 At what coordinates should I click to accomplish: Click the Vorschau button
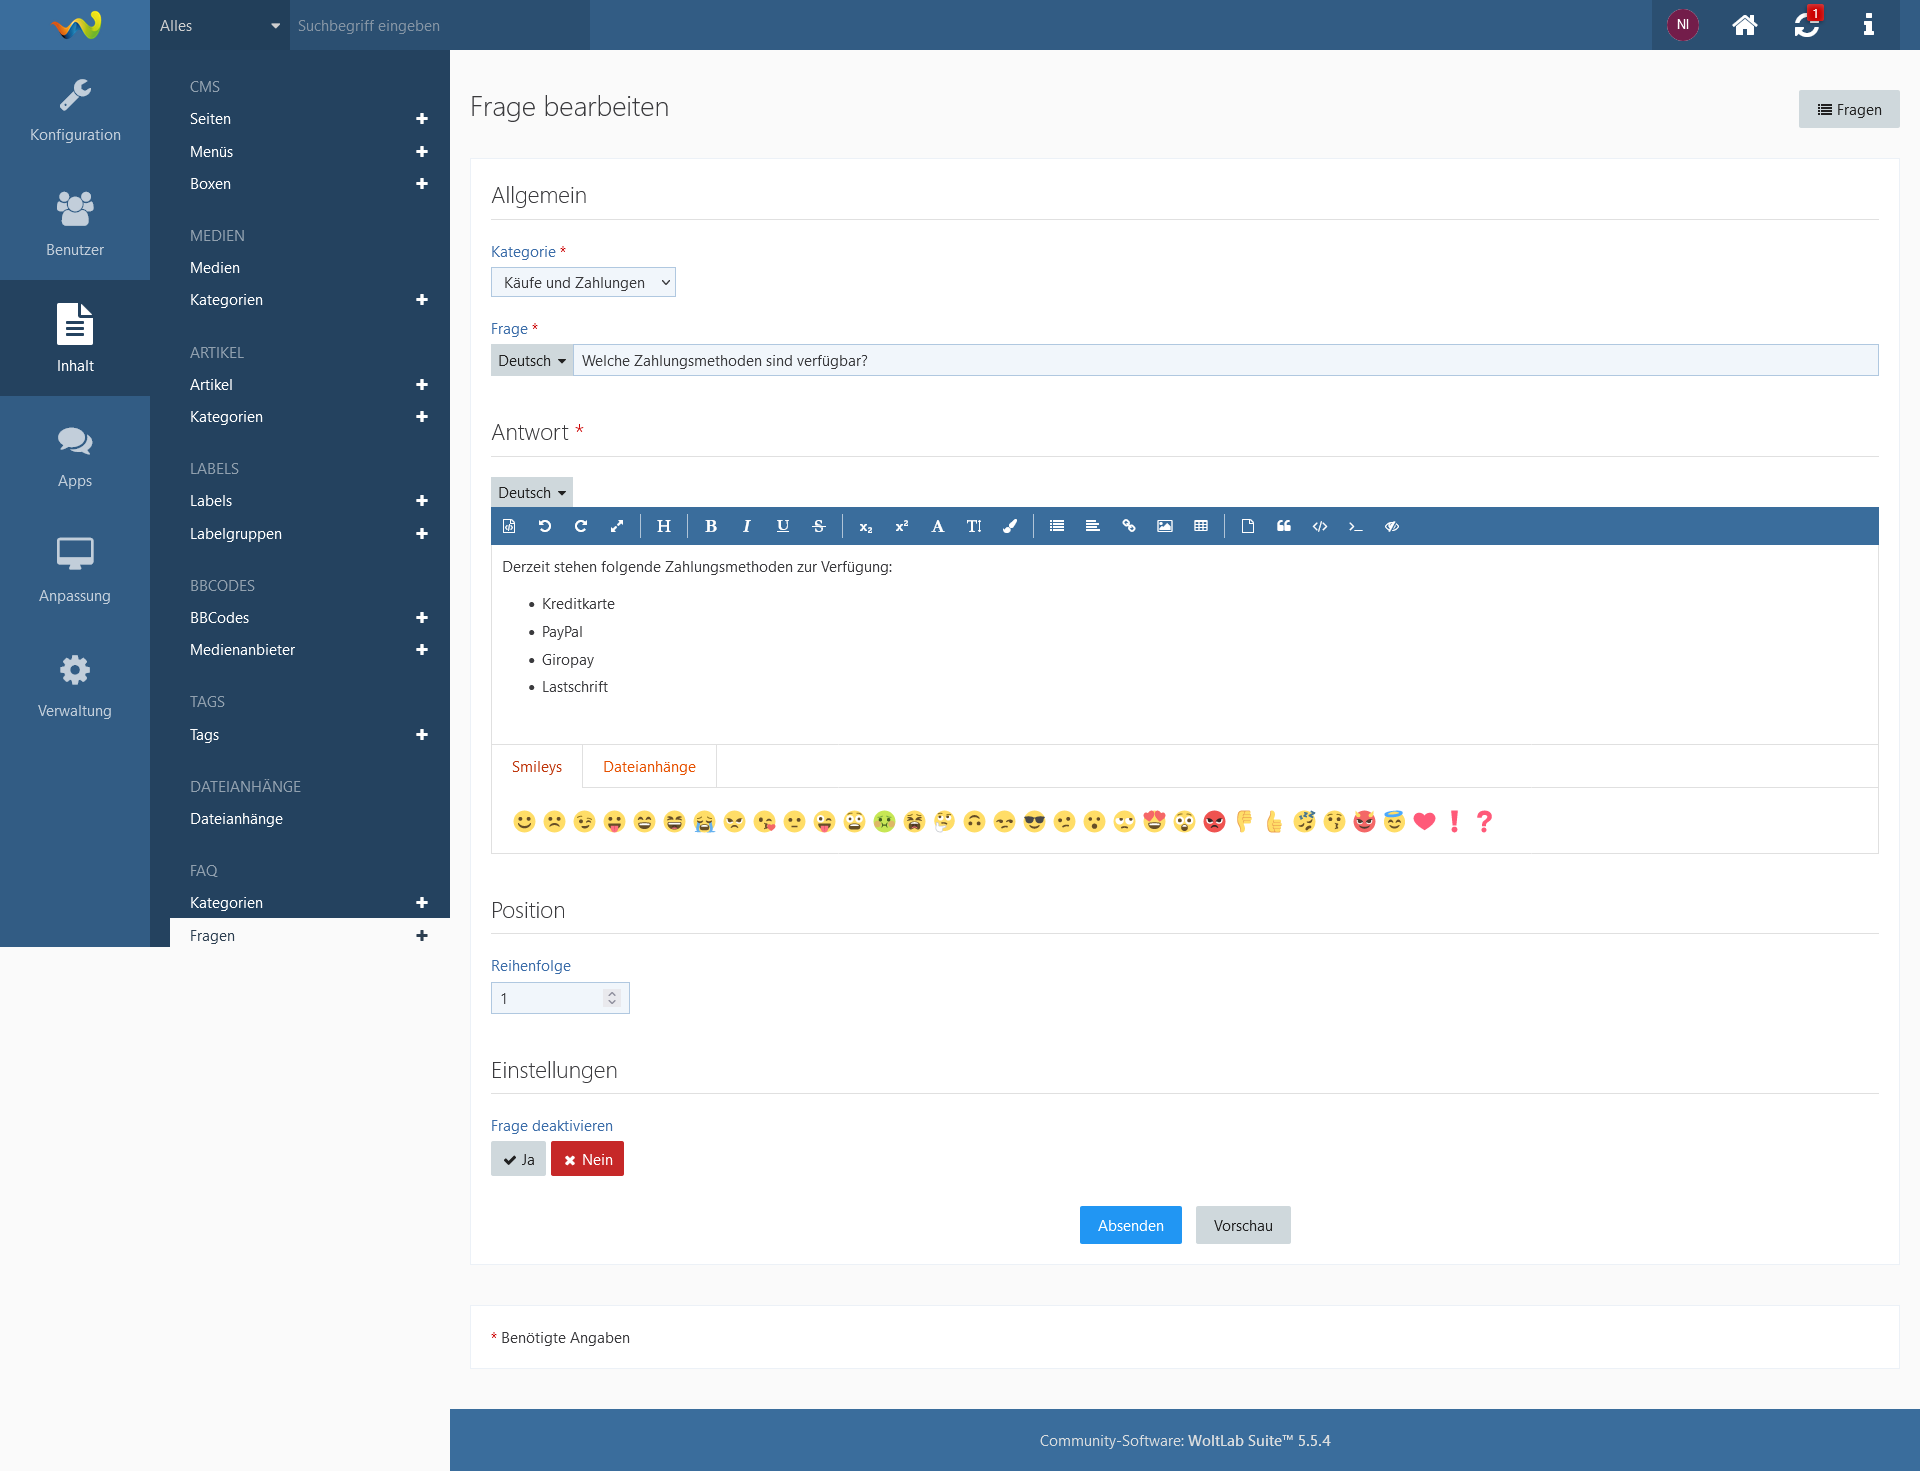click(x=1242, y=1225)
